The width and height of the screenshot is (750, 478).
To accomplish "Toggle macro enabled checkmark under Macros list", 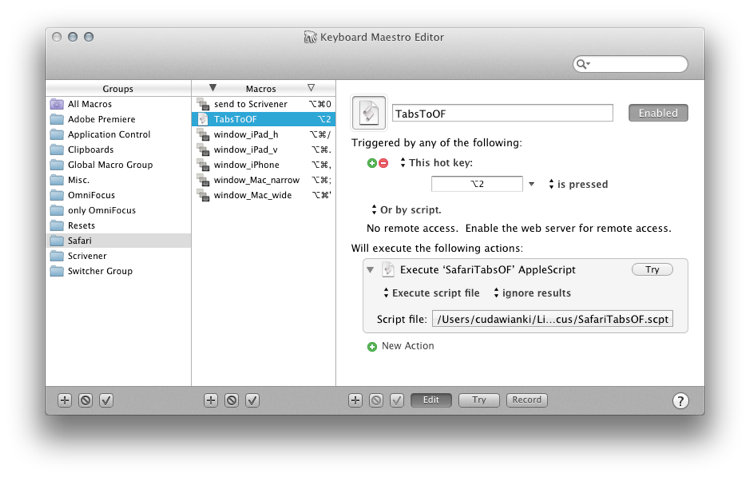I will (253, 400).
